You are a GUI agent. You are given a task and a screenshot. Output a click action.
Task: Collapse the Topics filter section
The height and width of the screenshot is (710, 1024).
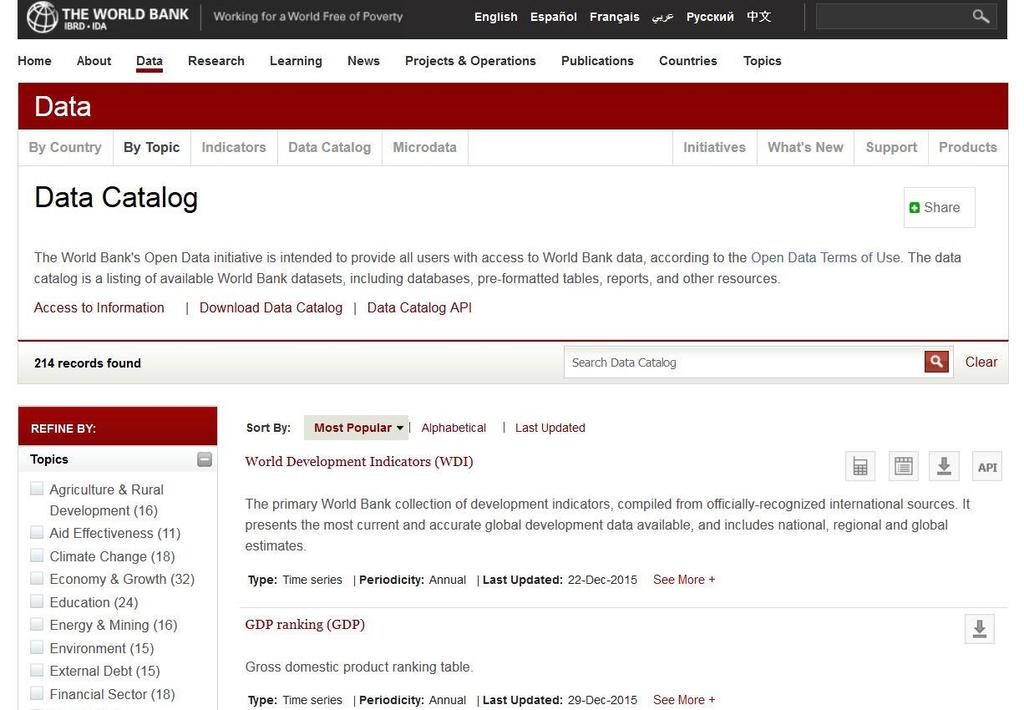[x=204, y=459]
